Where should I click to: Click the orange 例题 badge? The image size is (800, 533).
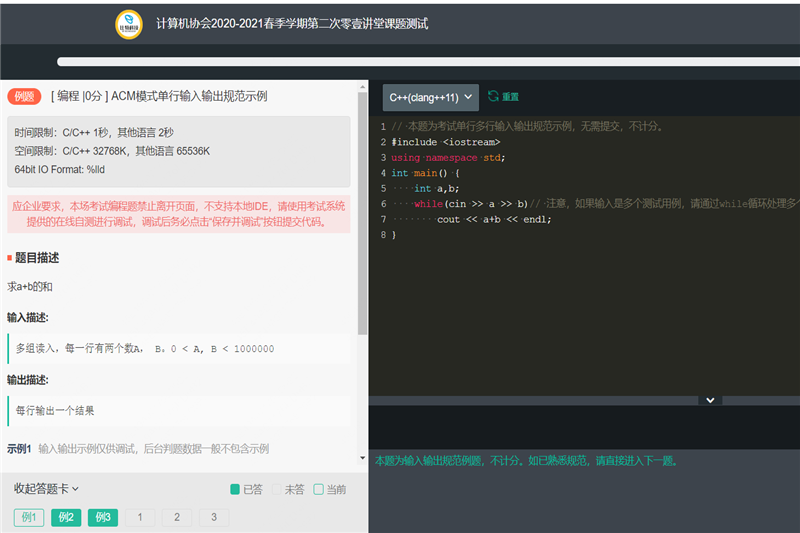coord(24,97)
